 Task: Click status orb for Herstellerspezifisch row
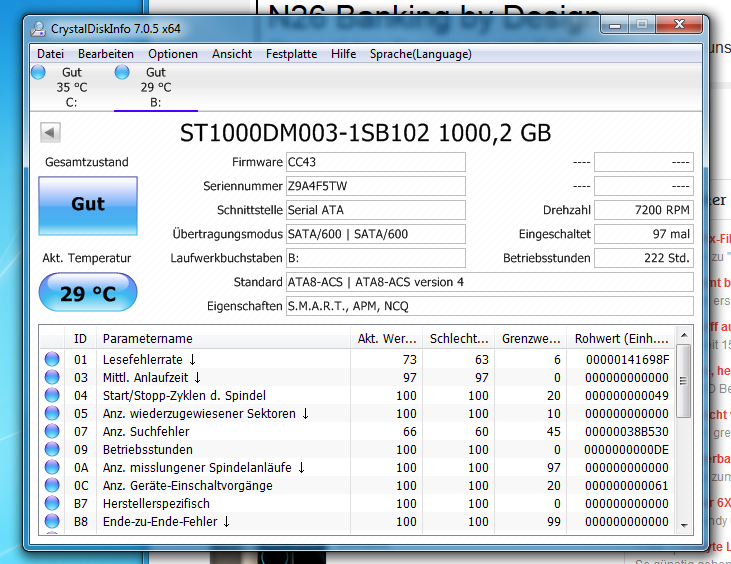[x=52, y=503]
